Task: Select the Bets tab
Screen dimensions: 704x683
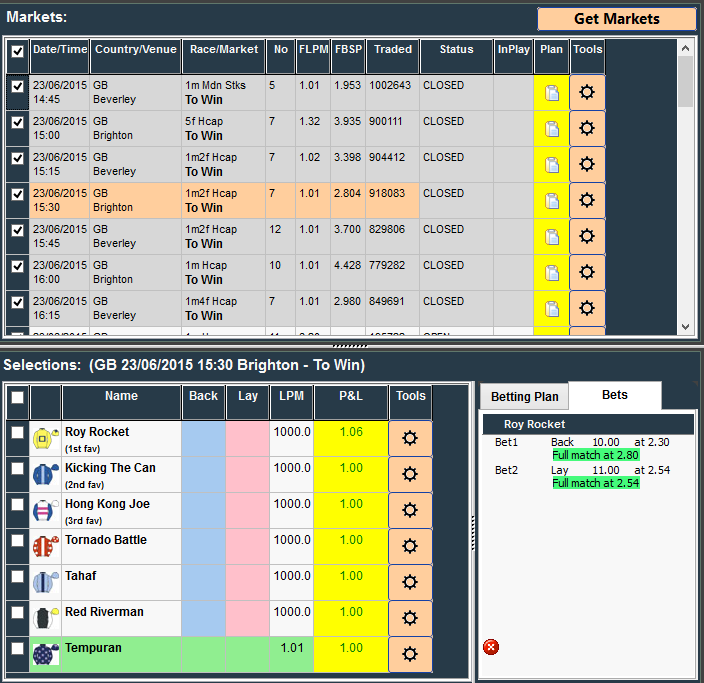Action: point(614,395)
